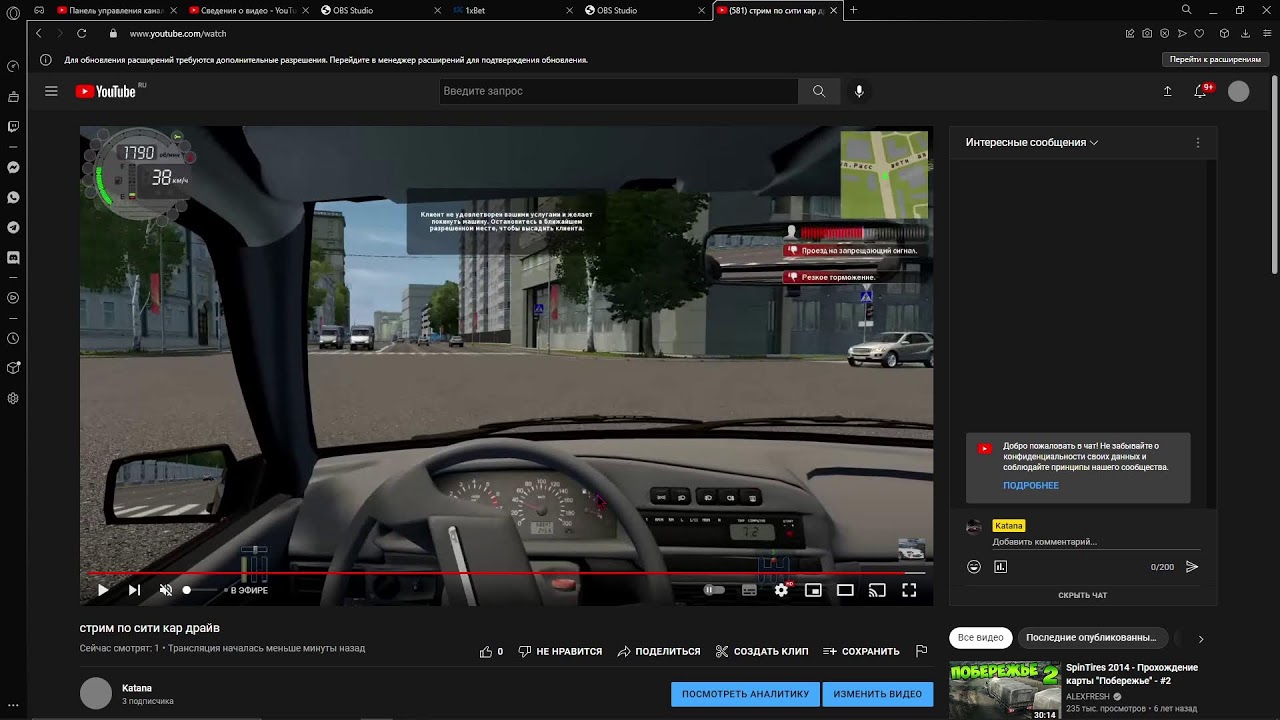Open the upload/create video icon
1280x720 pixels.
pyautogui.click(x=1167, y=91)
